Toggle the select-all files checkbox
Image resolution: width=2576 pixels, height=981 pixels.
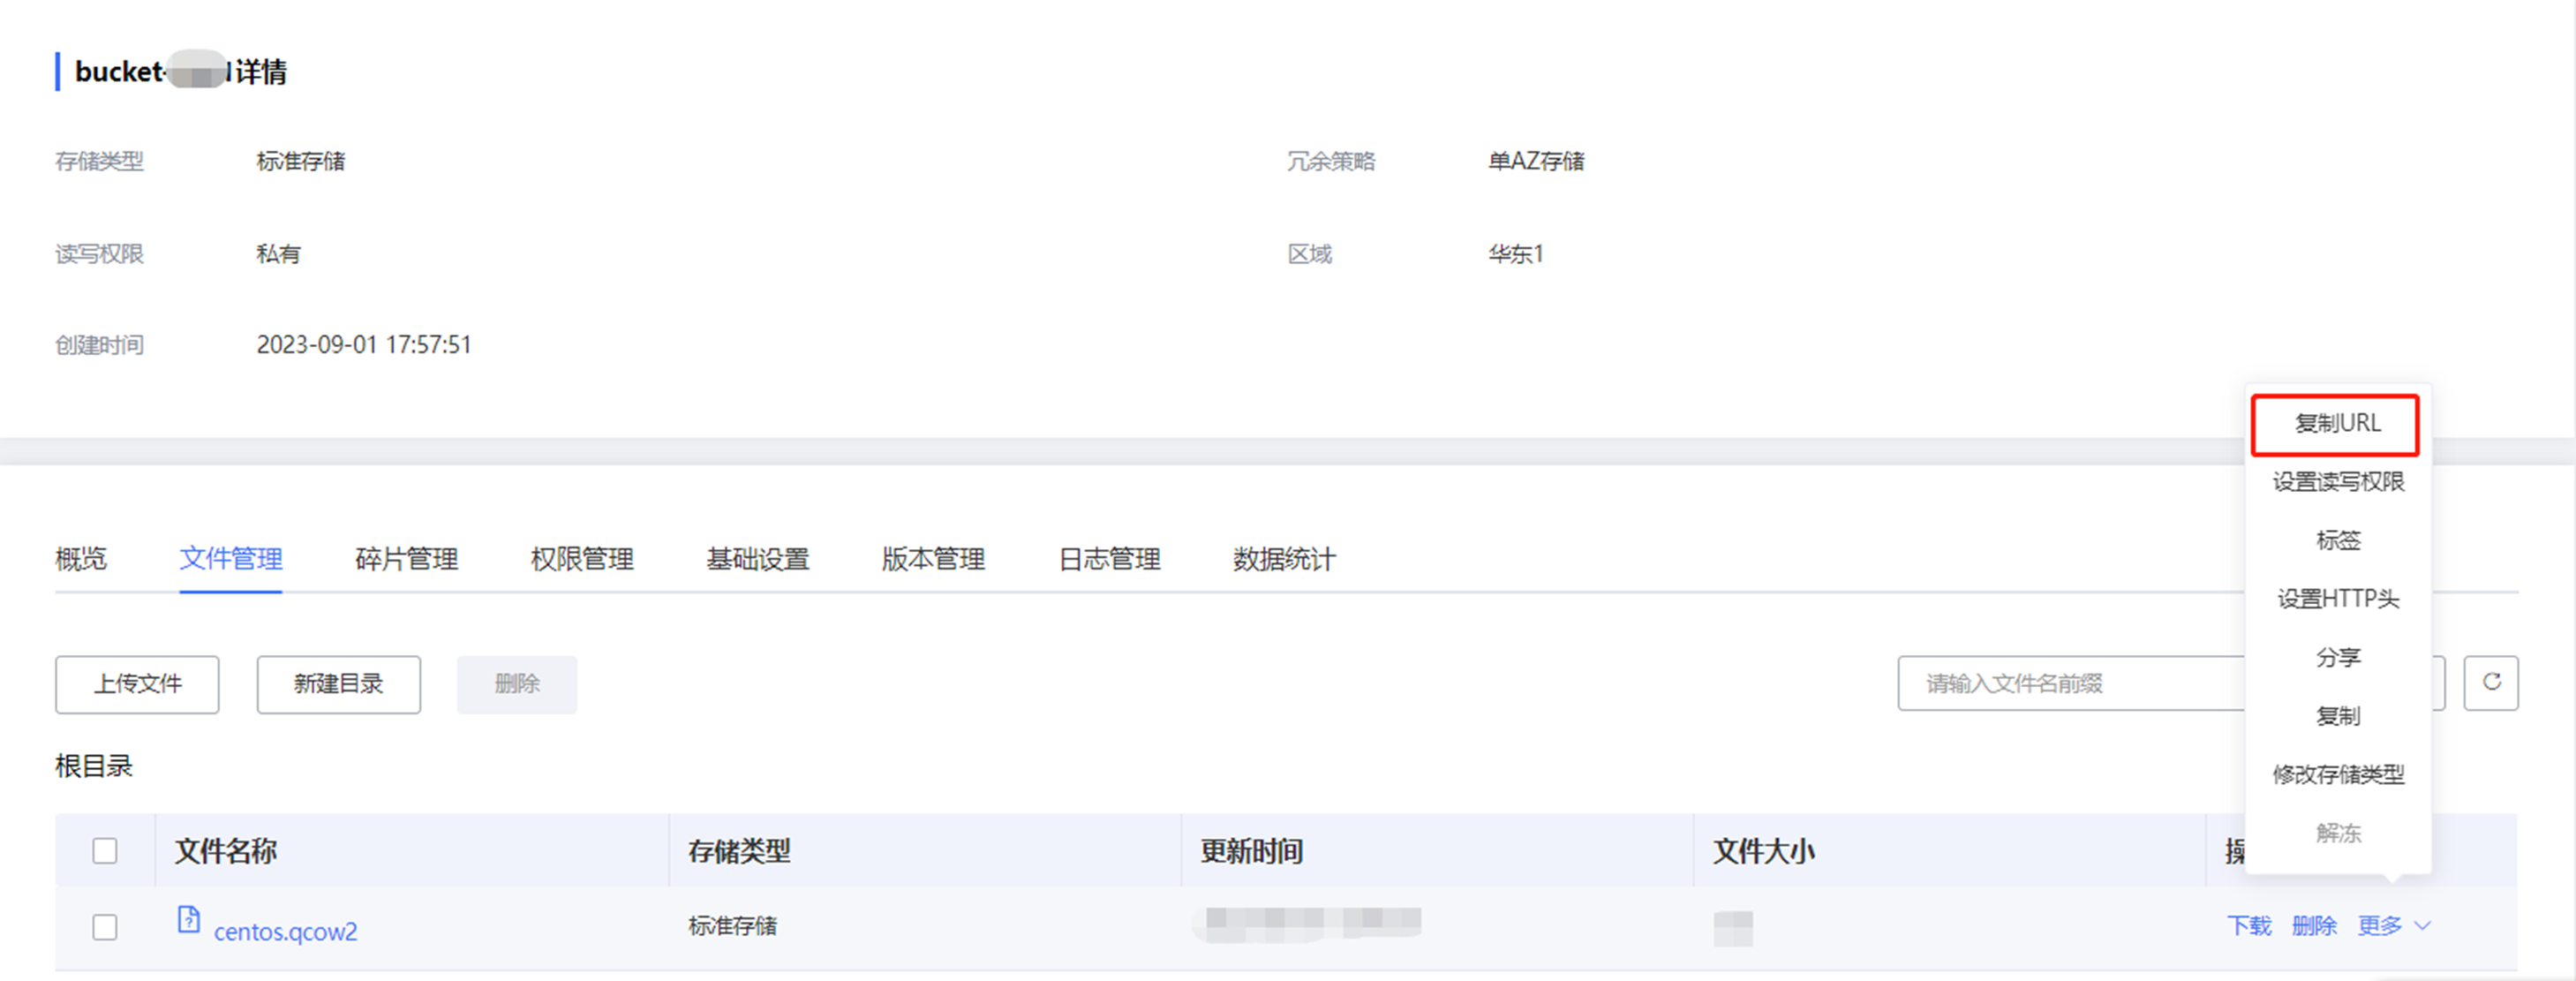pos(105,851)
